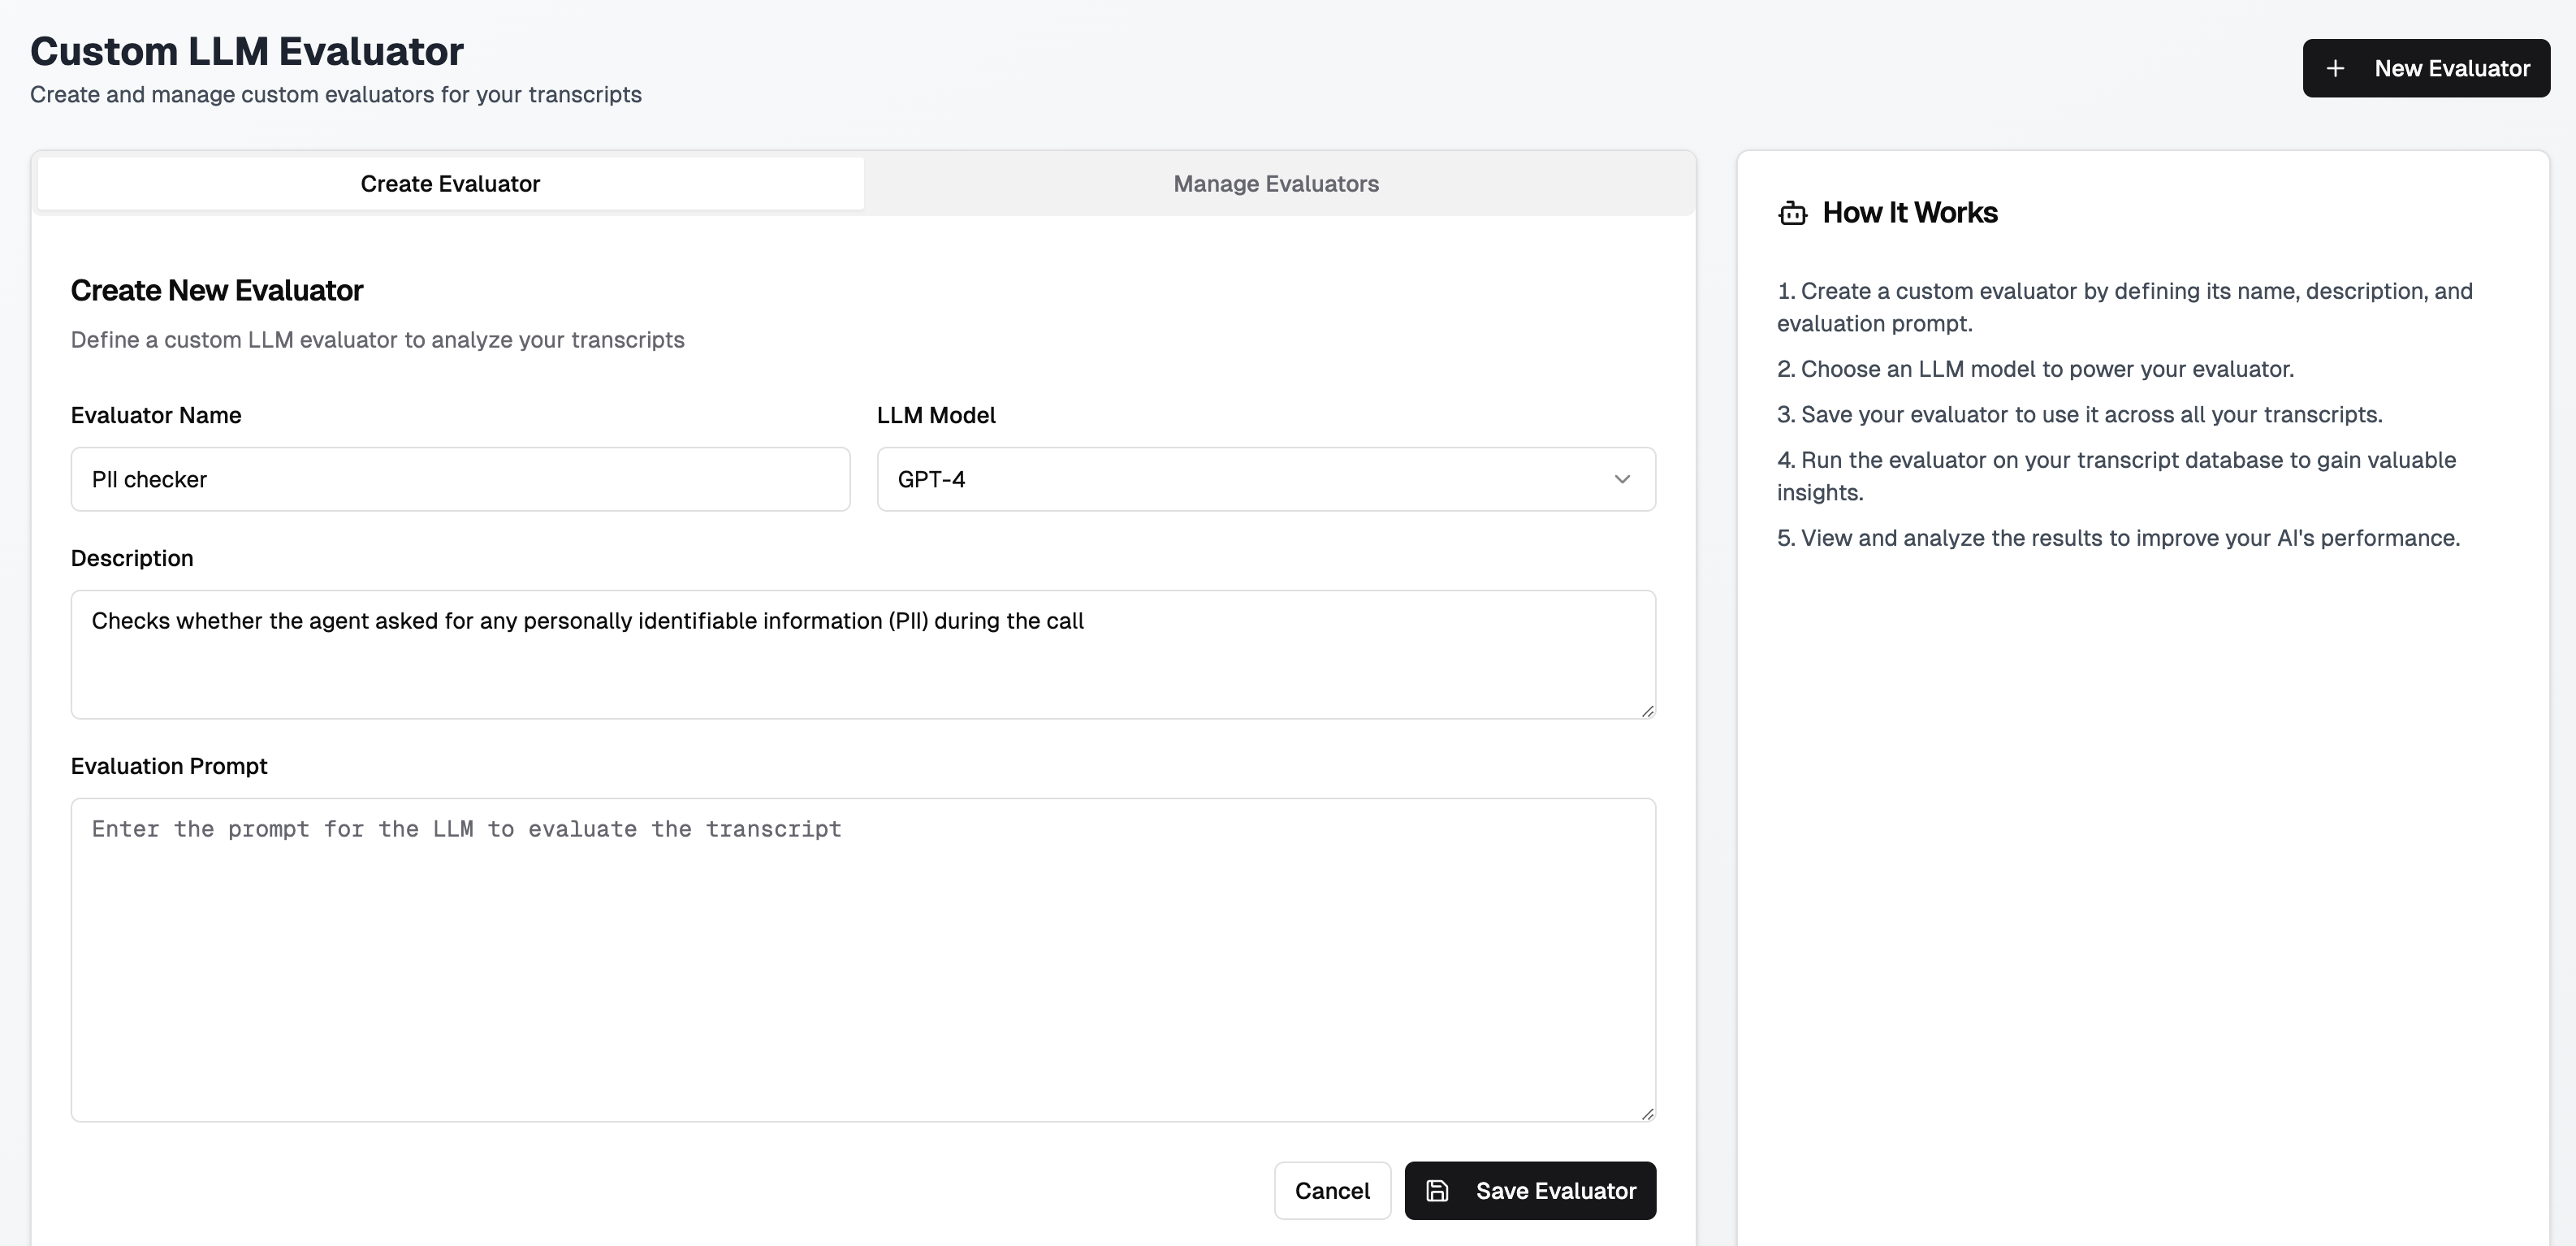Click the New Evaluator button
Image resolution: width=2576 pixels, height=1246 pixels.
coord(2425,68)
